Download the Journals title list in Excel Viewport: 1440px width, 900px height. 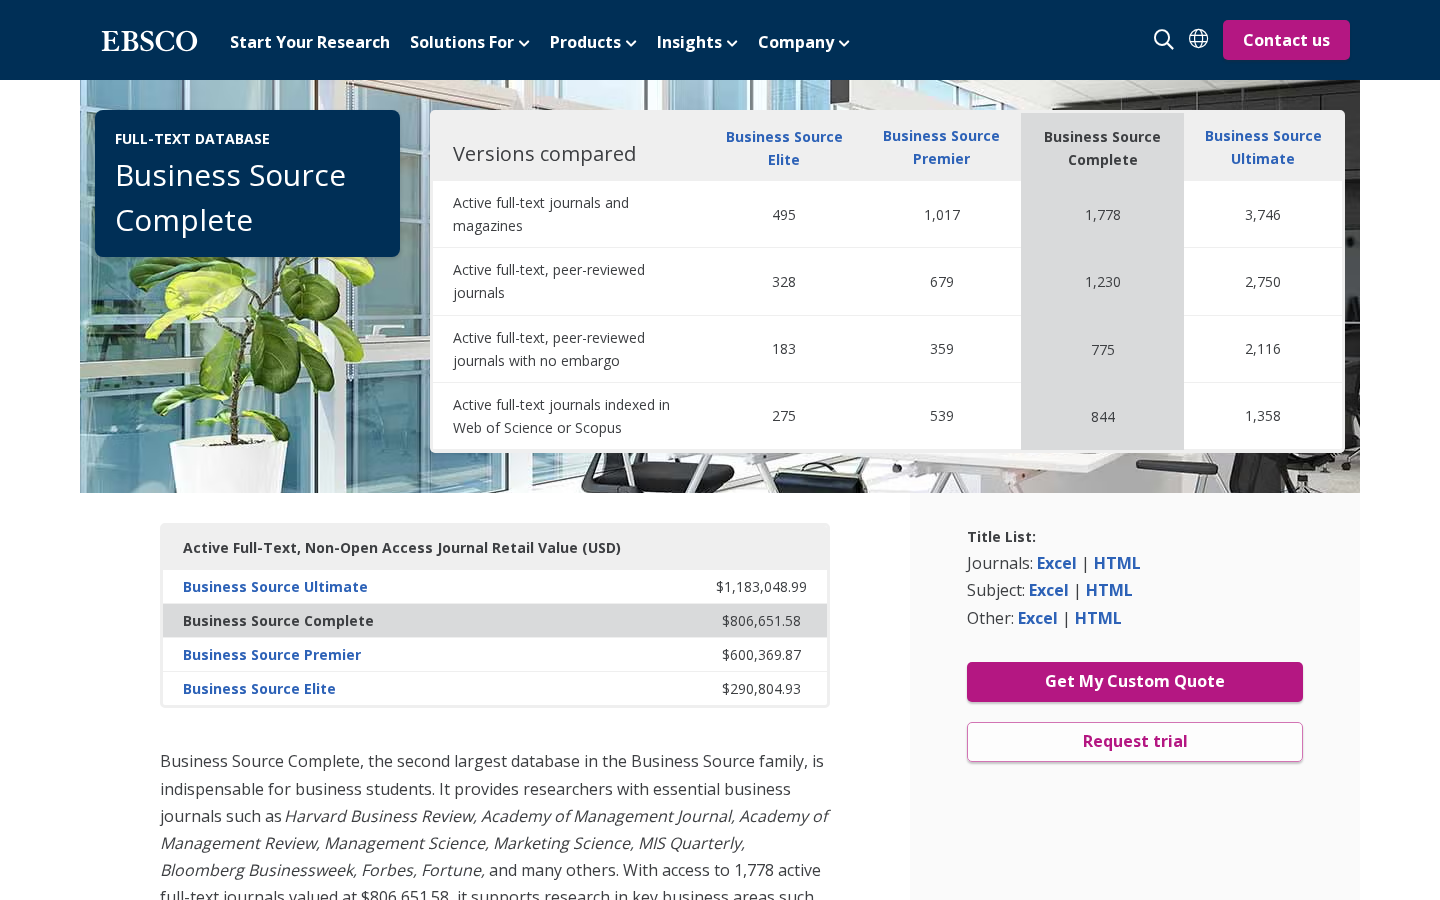(1056, 563)
